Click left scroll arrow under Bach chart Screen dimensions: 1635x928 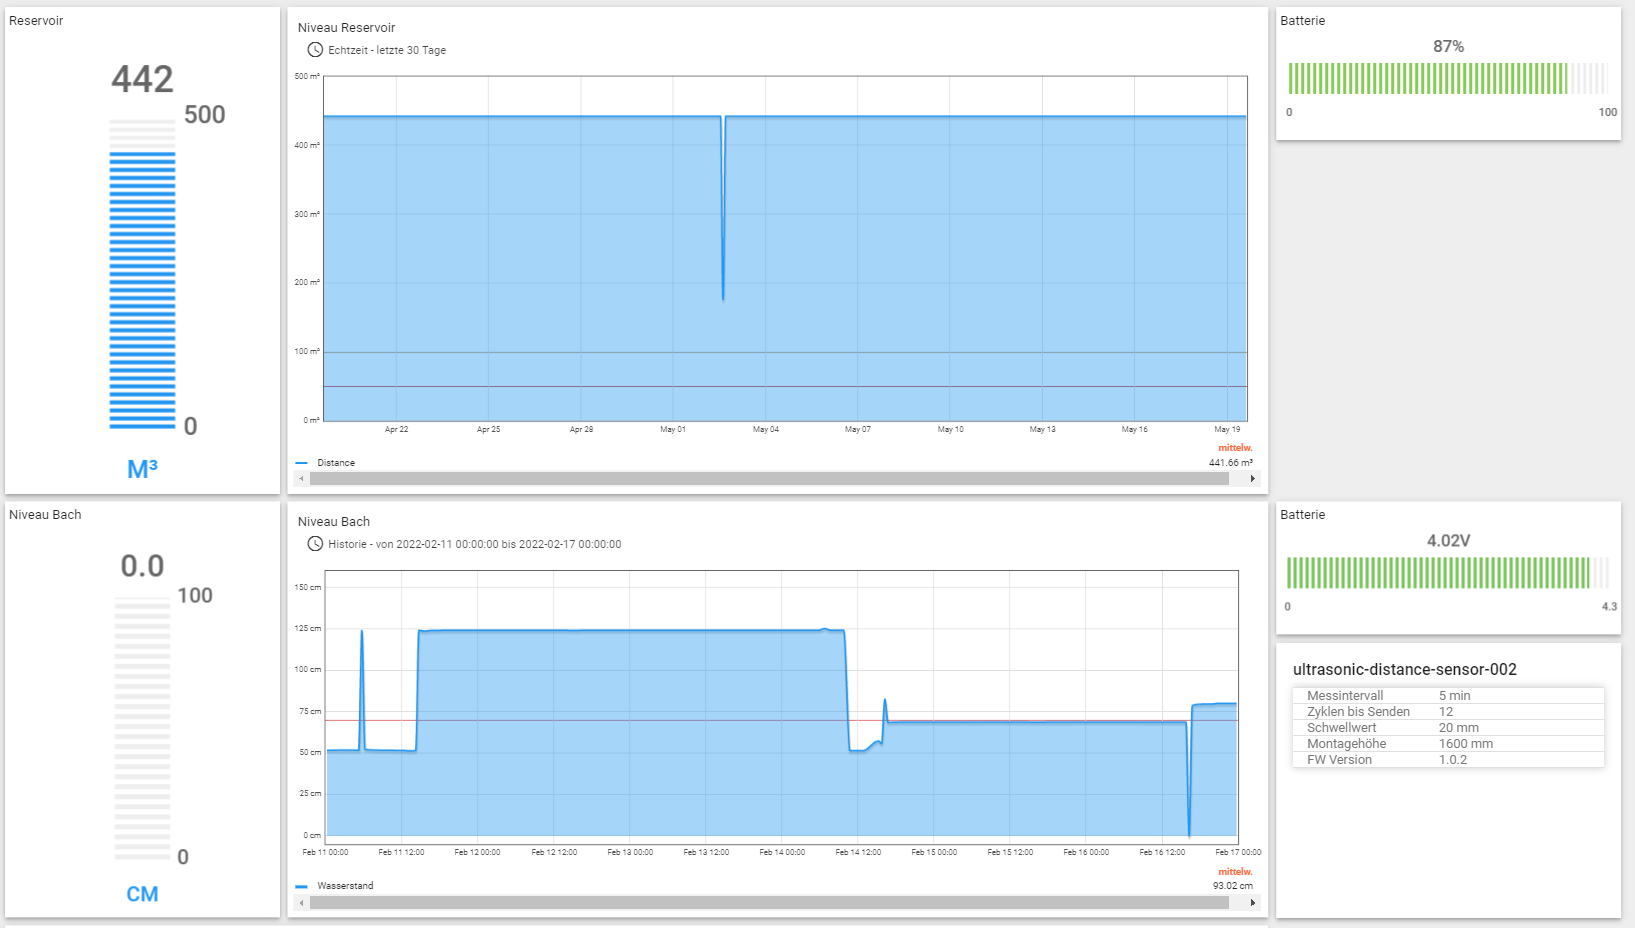(301, 903)
